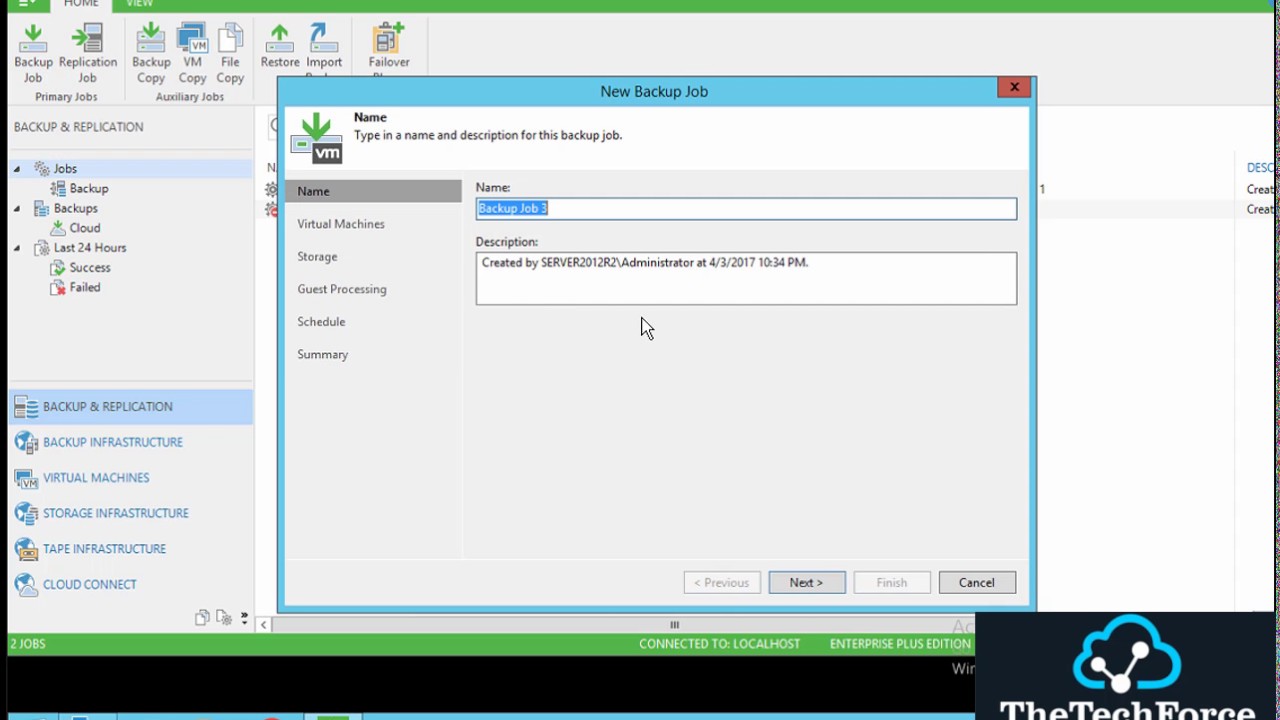1280x720 pixels.
Task: Click the Cancel button
Action: pos(977,583)
